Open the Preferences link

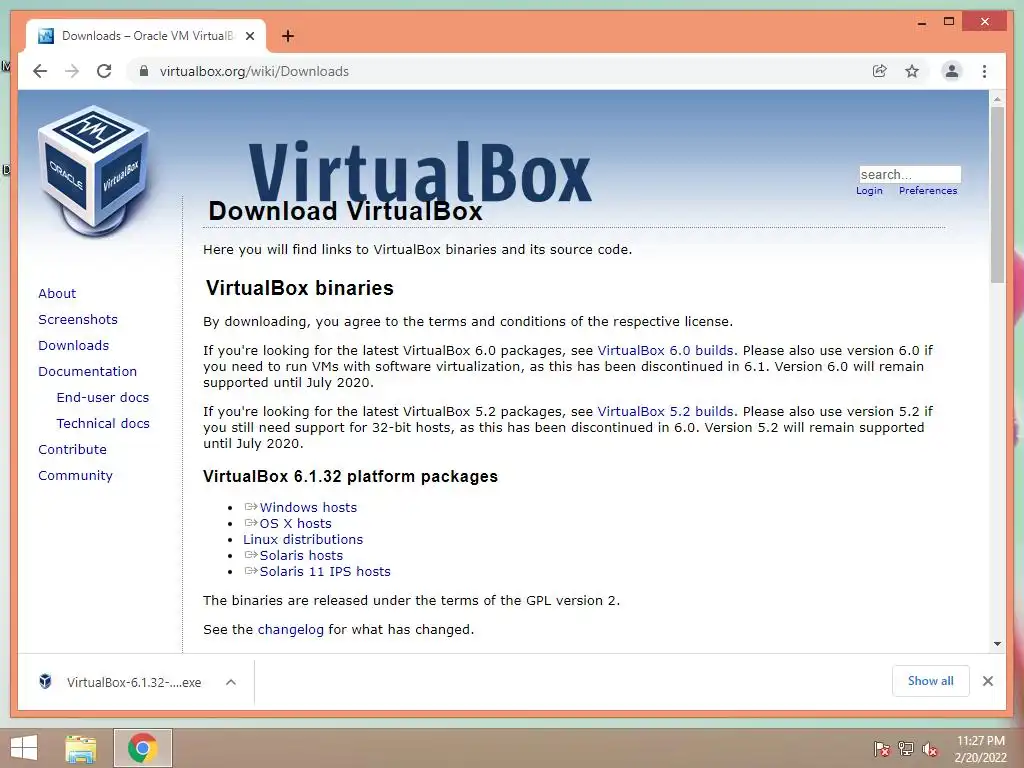click(928, 191)
